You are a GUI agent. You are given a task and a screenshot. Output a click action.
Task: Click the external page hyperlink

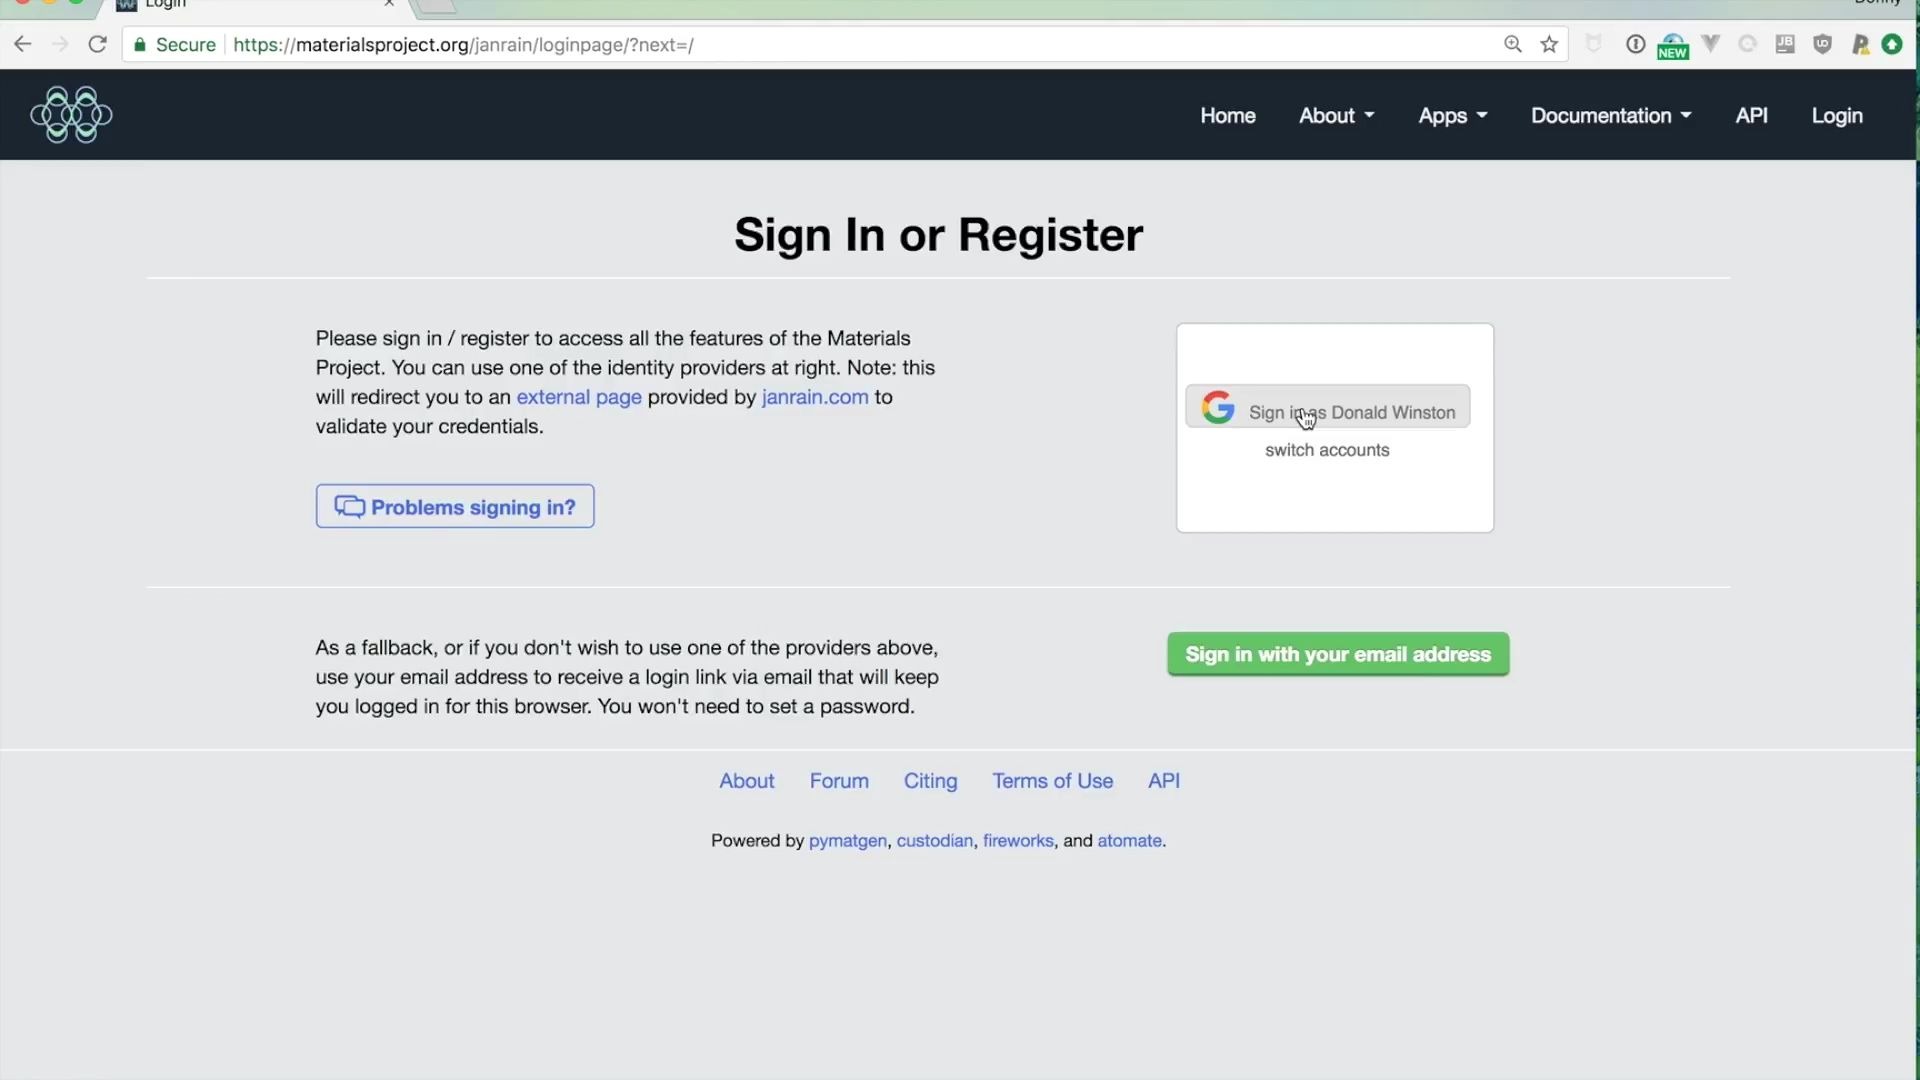pos(579,397)
